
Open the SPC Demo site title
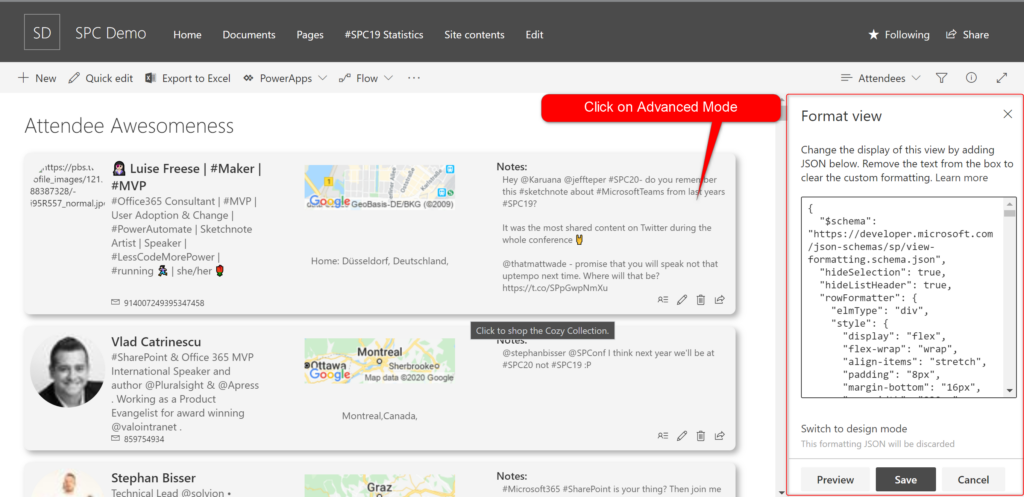click(x=110, y=33)
